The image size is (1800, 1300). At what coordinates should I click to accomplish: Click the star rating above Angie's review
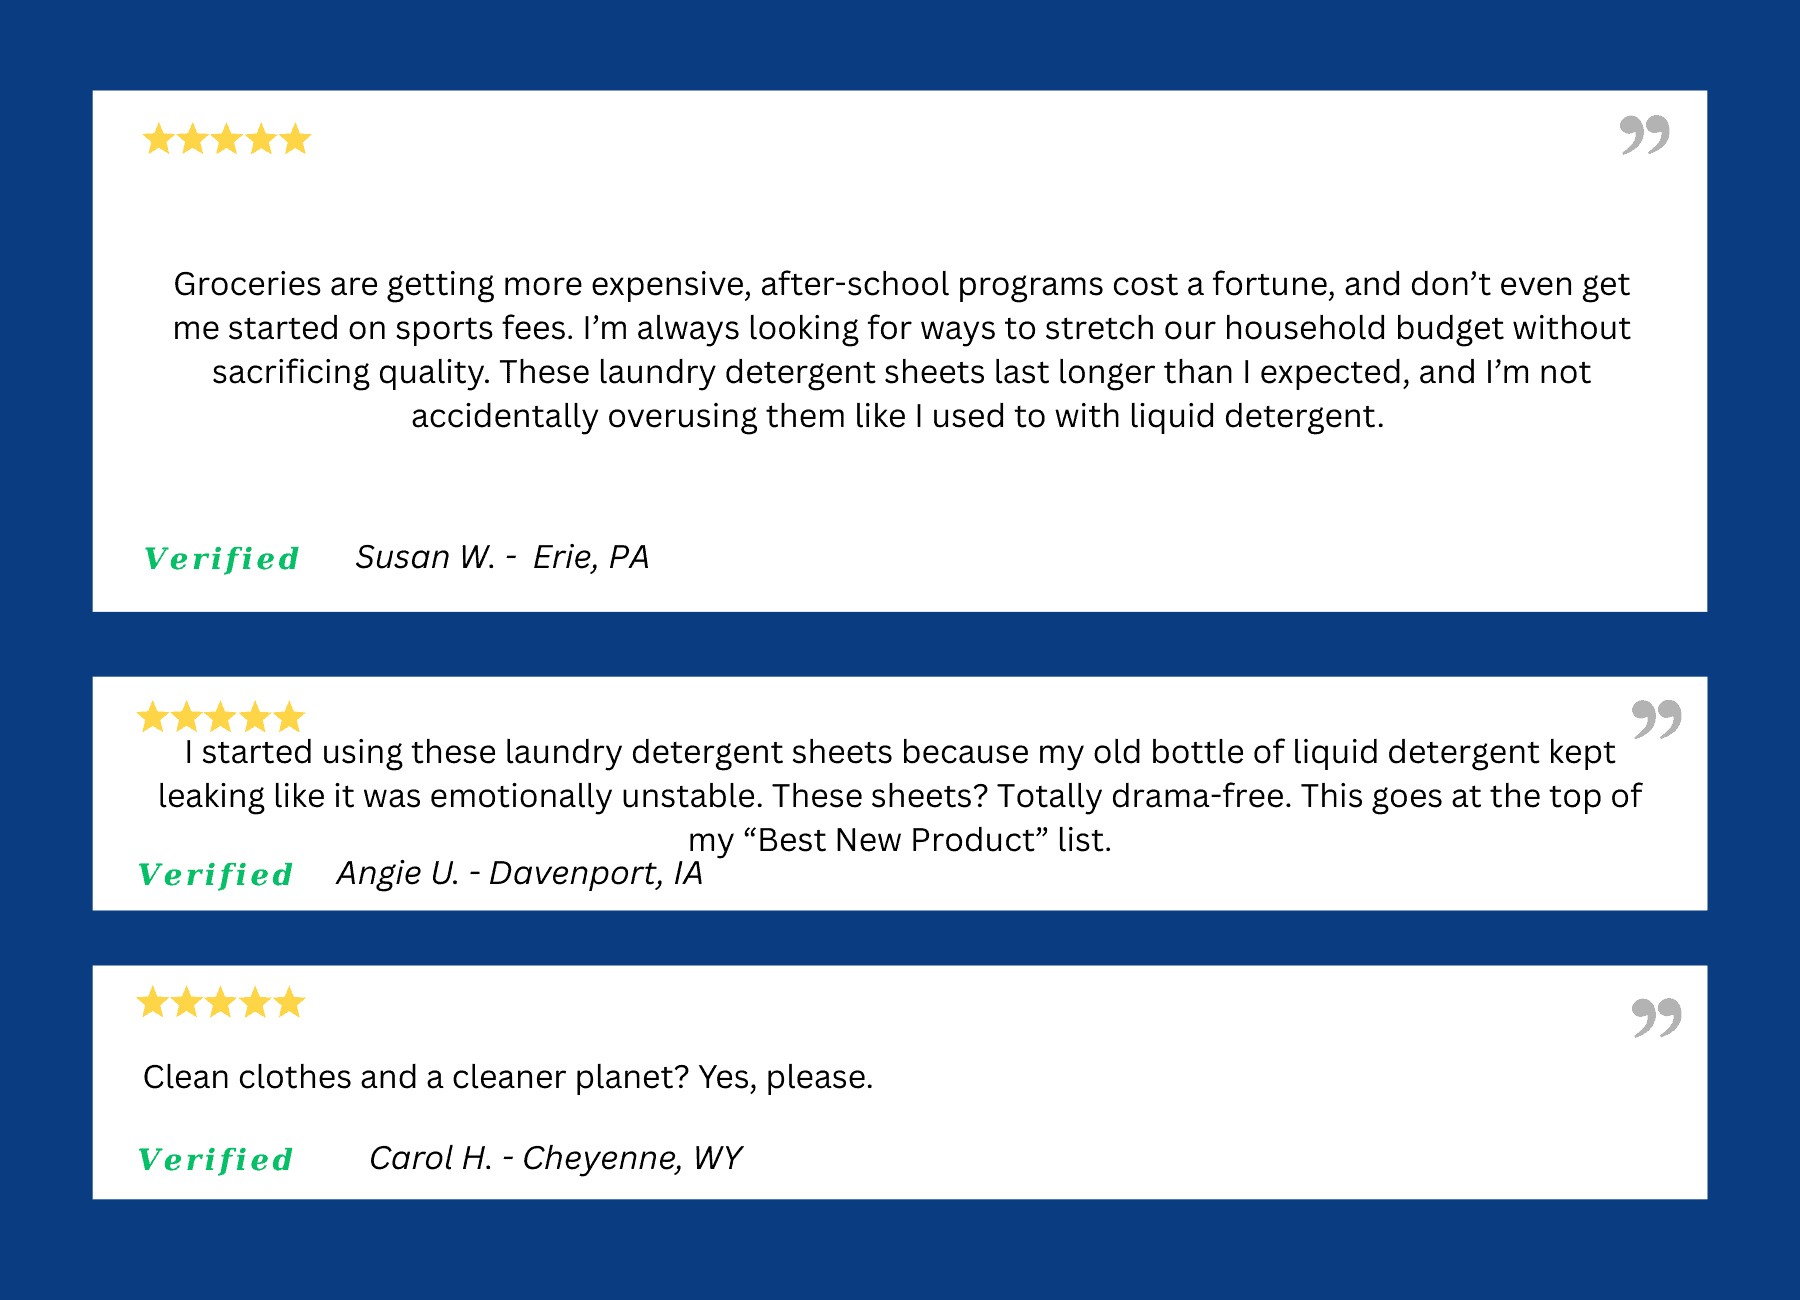(x=221, y=717)
